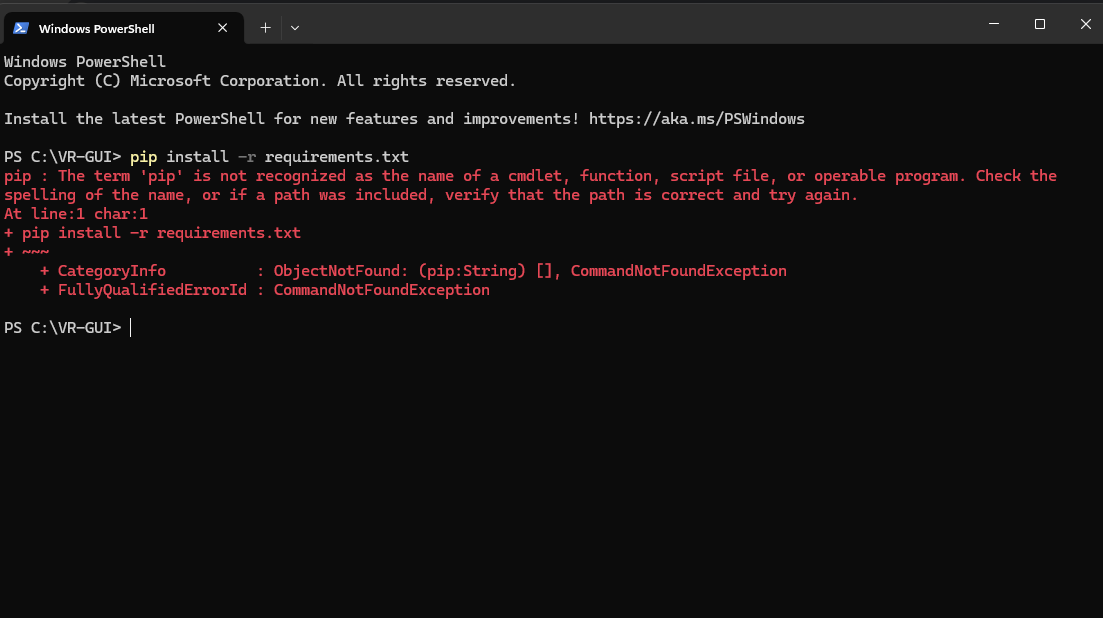Click the 'CategoryInfo' error label
Viewport: 1103px width, 618px height.
[112, 271]
